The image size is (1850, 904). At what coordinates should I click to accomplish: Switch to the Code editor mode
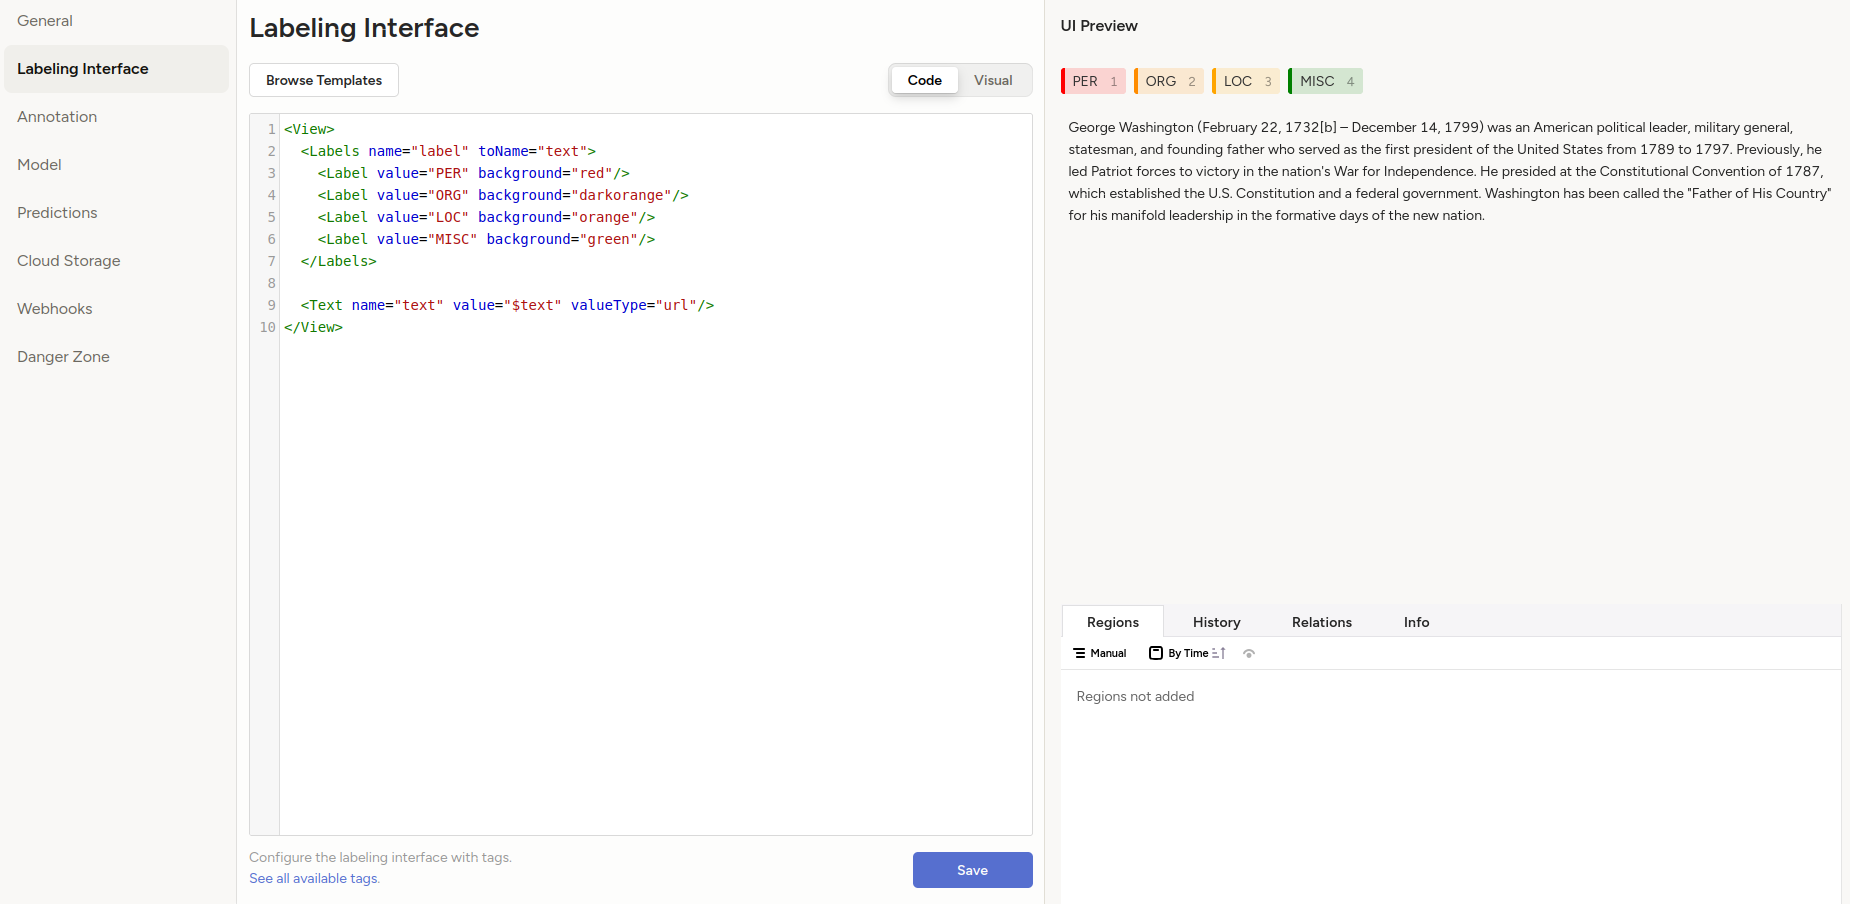coord(924,80)
